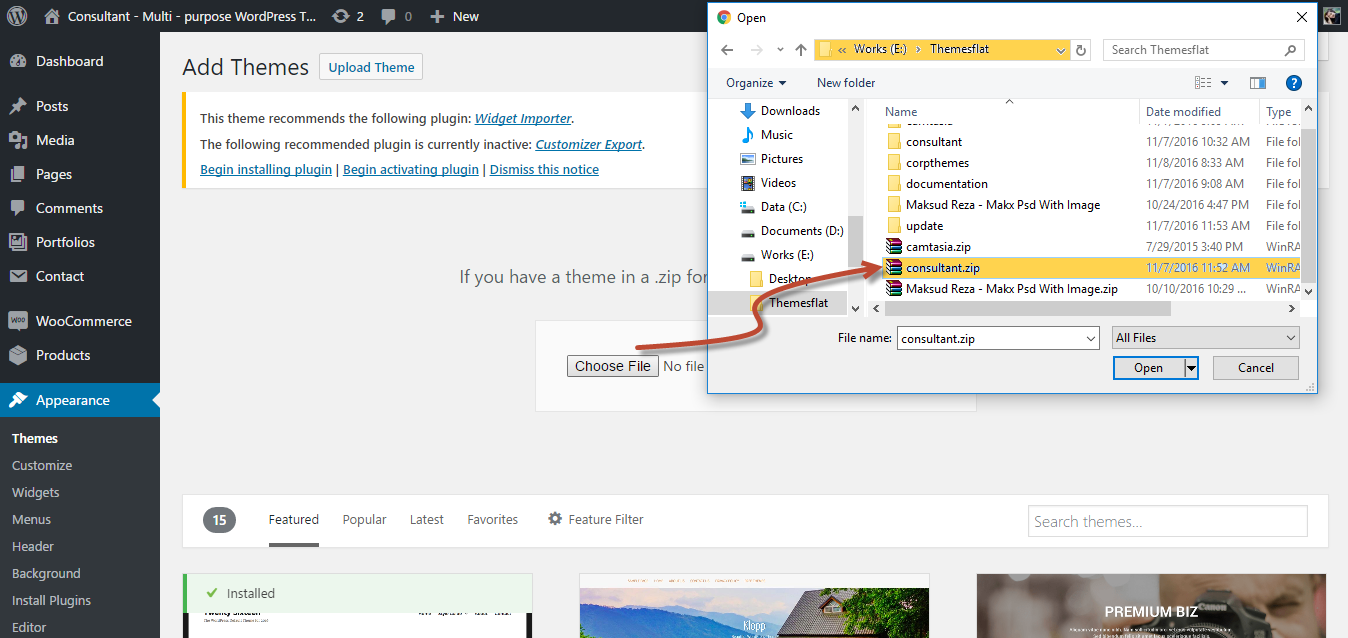The height and width of the screenshot is (638, 1348).
Task: Expand the File name combo box
Action: [x=1090, y=339]
